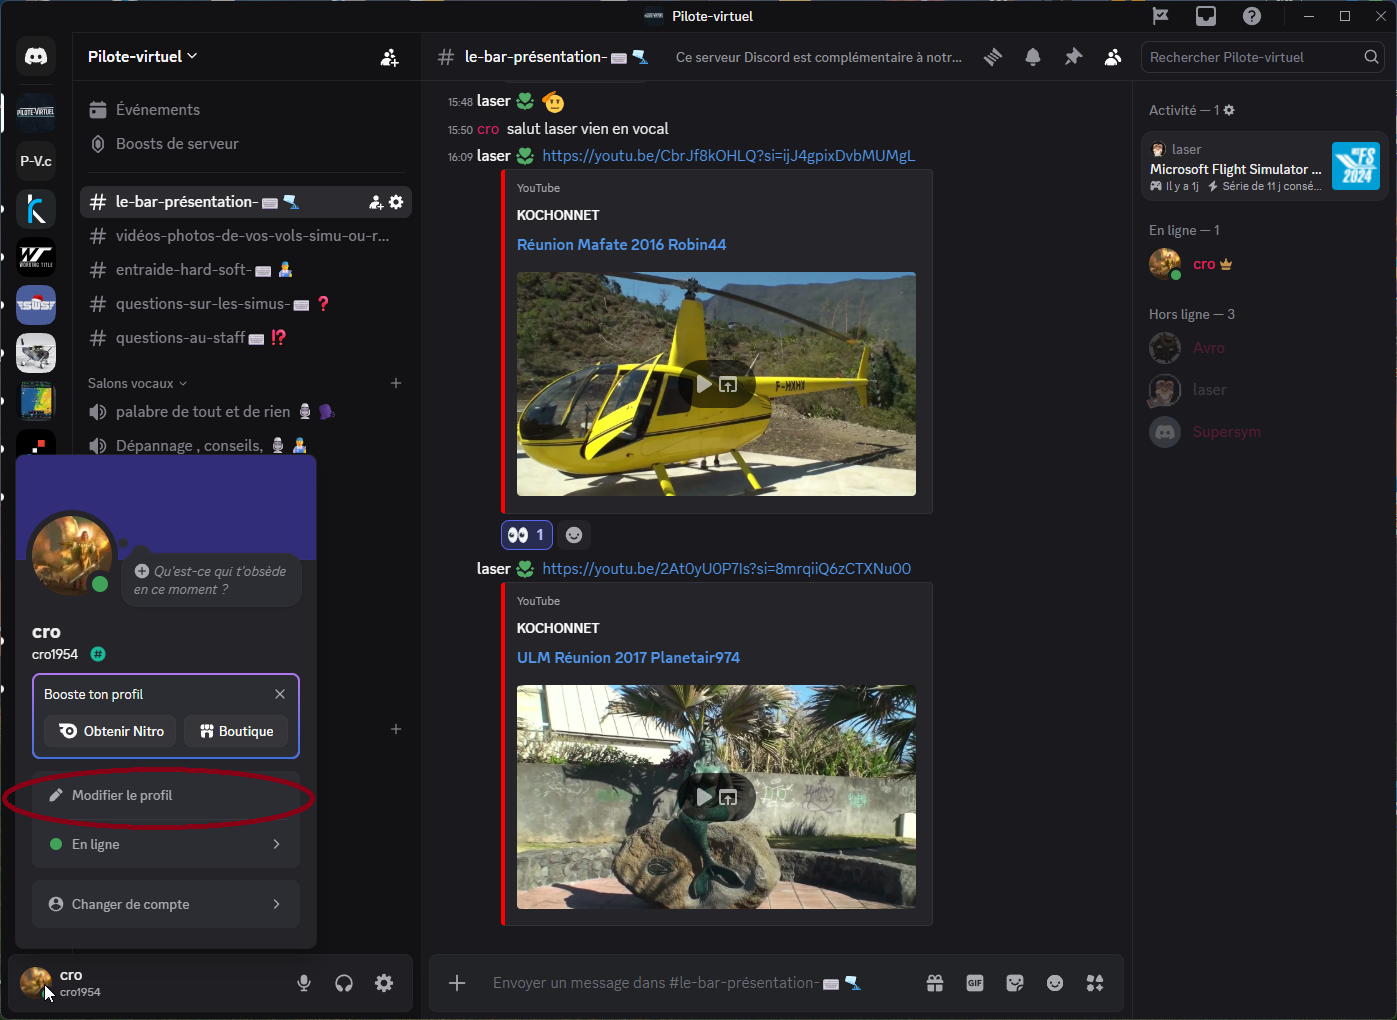1397x1020 pixels.
Task: Collapse the Salons vocaux category
Action: 137,383
